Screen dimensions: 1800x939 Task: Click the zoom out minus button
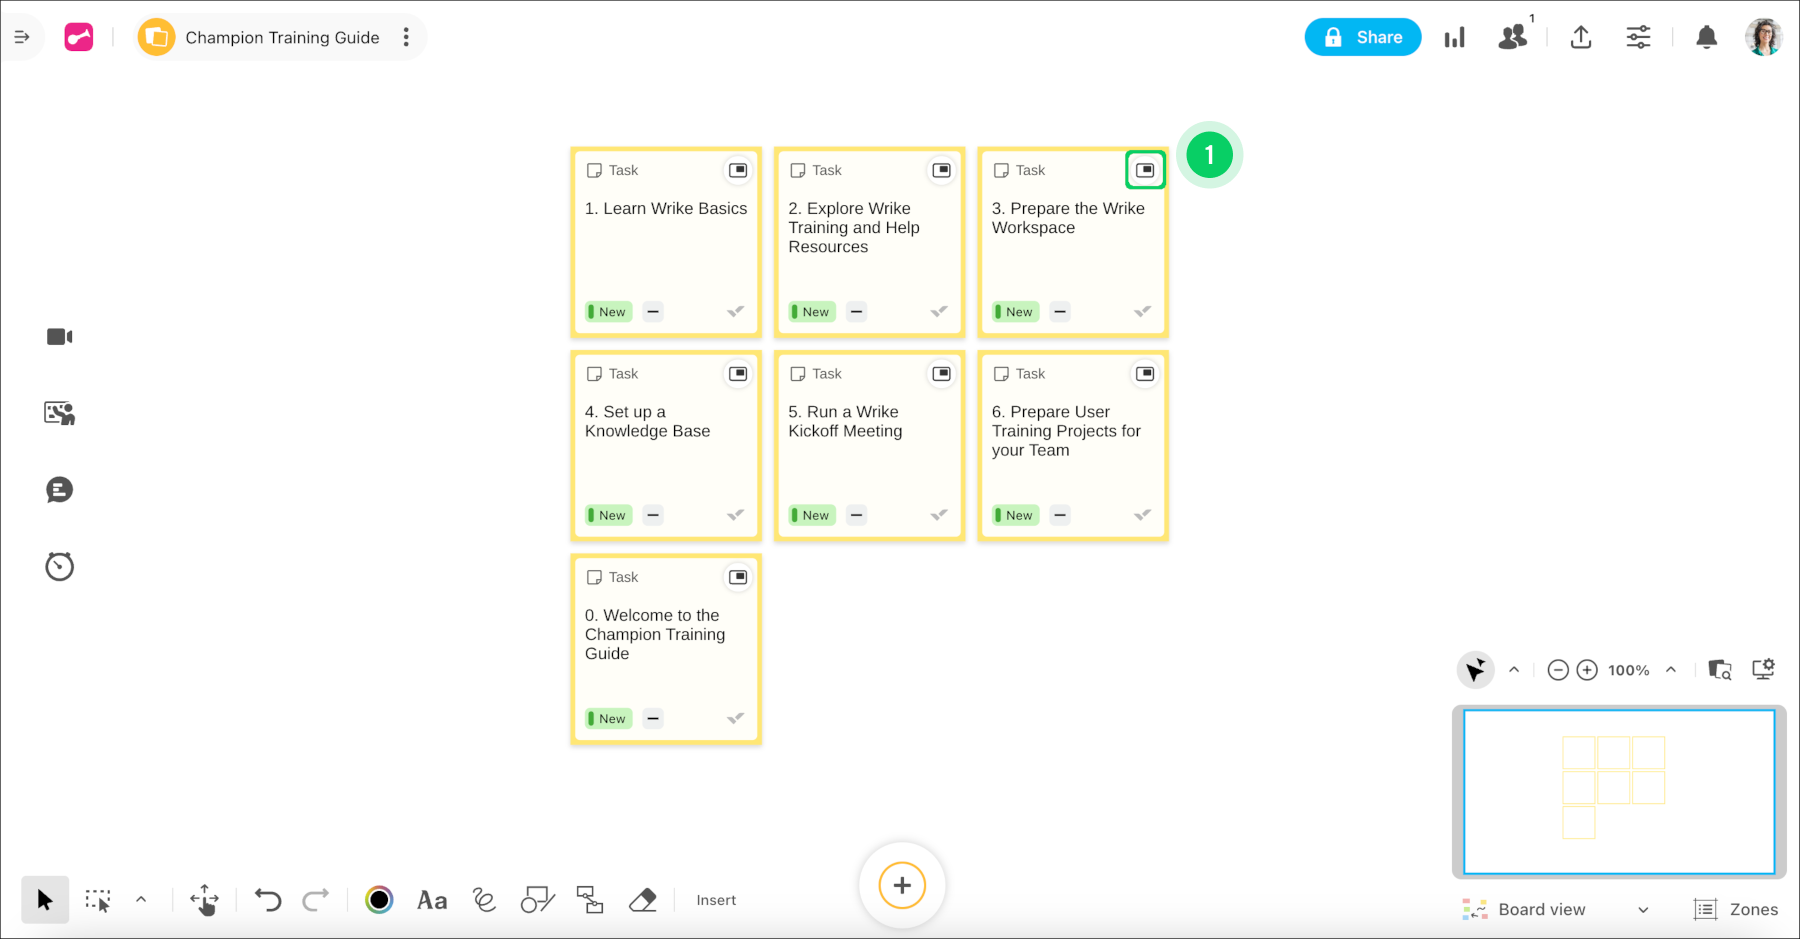point(1558,670)
